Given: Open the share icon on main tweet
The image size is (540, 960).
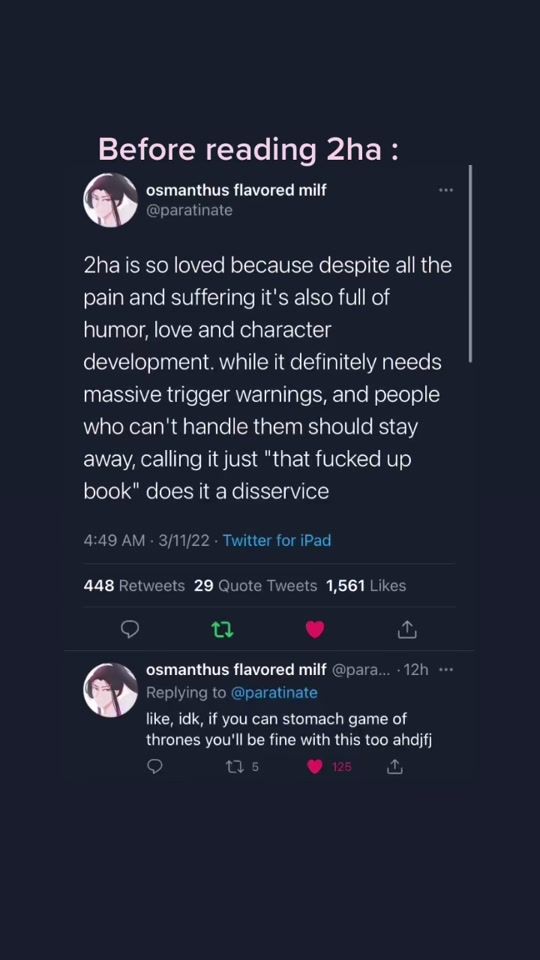Looking at the screenshot, I should [x=408, y=629].
